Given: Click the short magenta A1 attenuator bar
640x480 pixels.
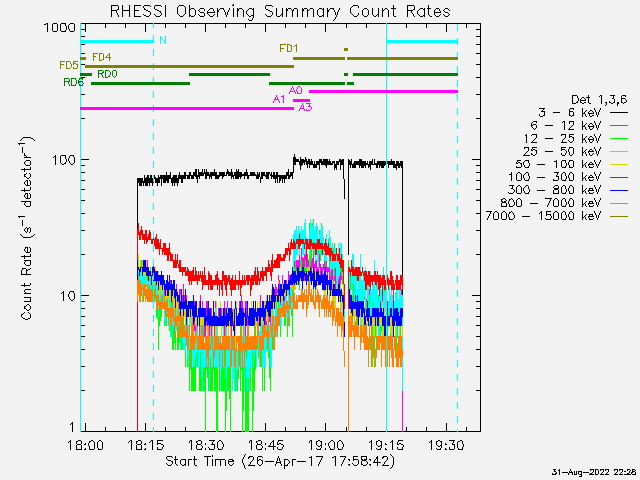Looking at the screenshot, I should pyautogui.click(x=301, y=100).
